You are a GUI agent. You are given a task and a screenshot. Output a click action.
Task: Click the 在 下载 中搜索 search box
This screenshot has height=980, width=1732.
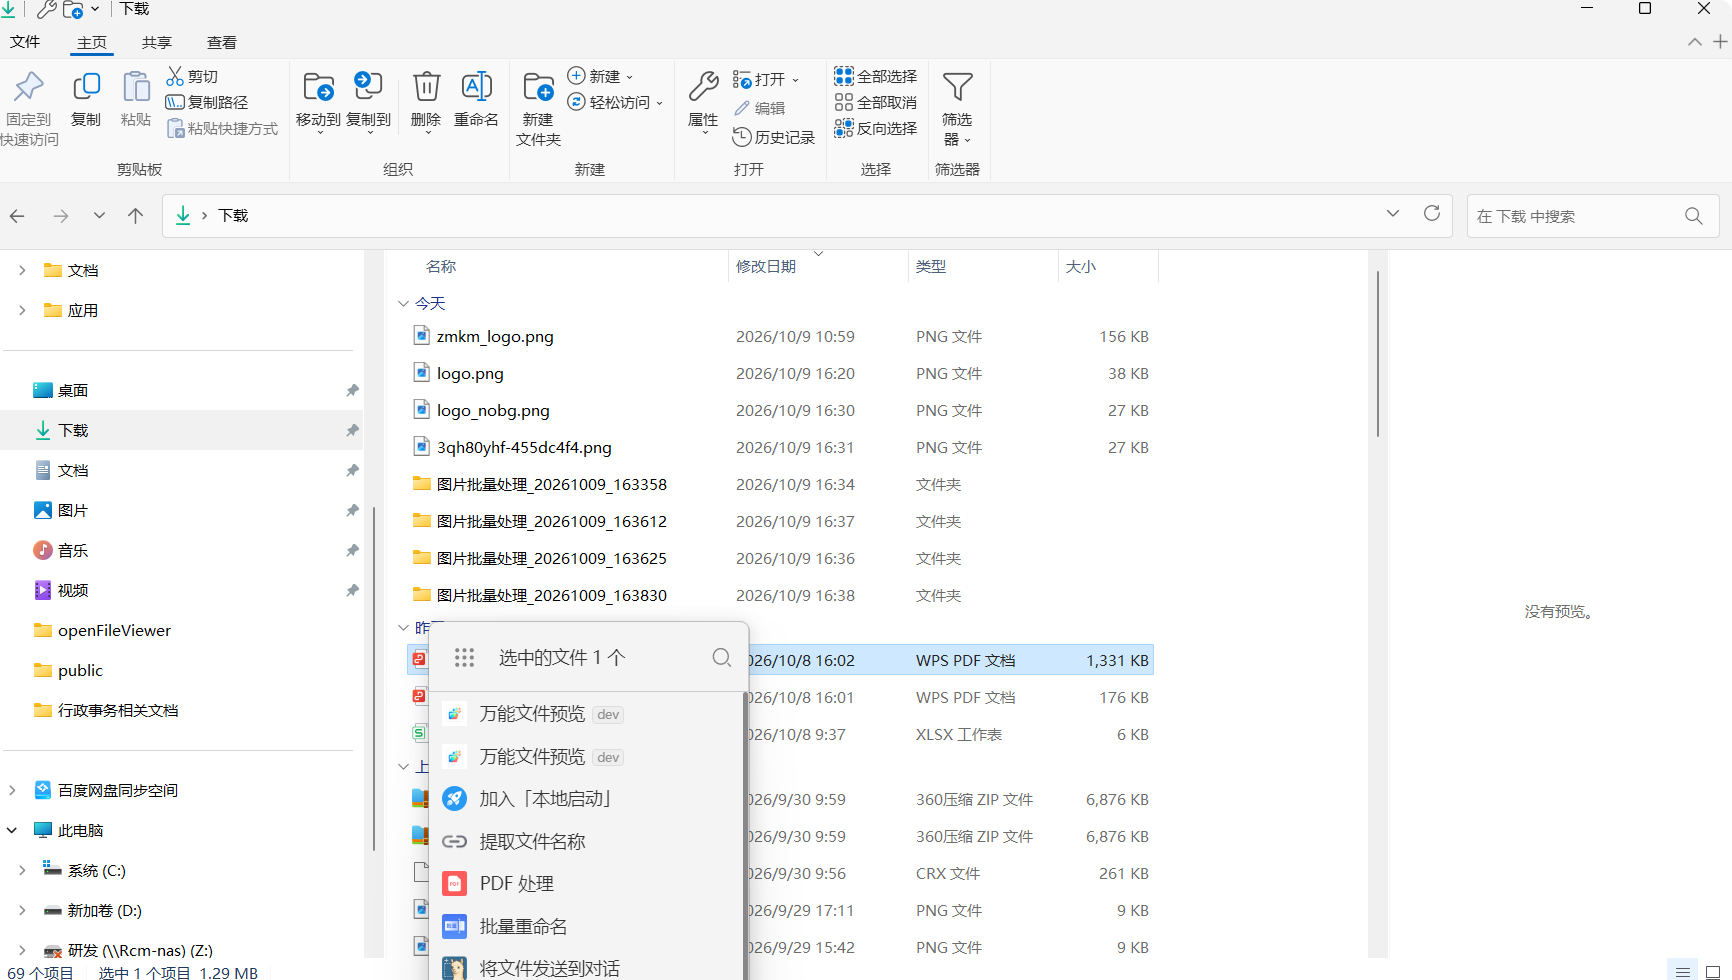tap(1592, 216)
